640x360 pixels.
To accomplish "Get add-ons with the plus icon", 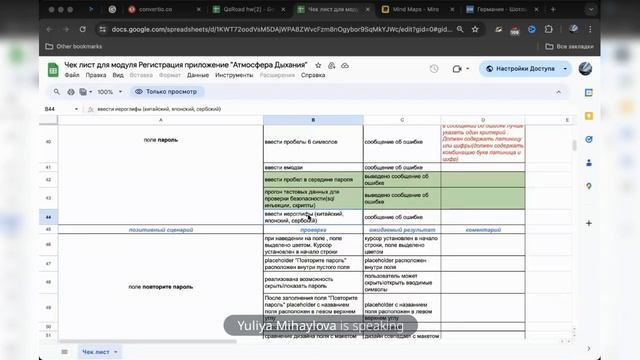I will coord(589,223).
